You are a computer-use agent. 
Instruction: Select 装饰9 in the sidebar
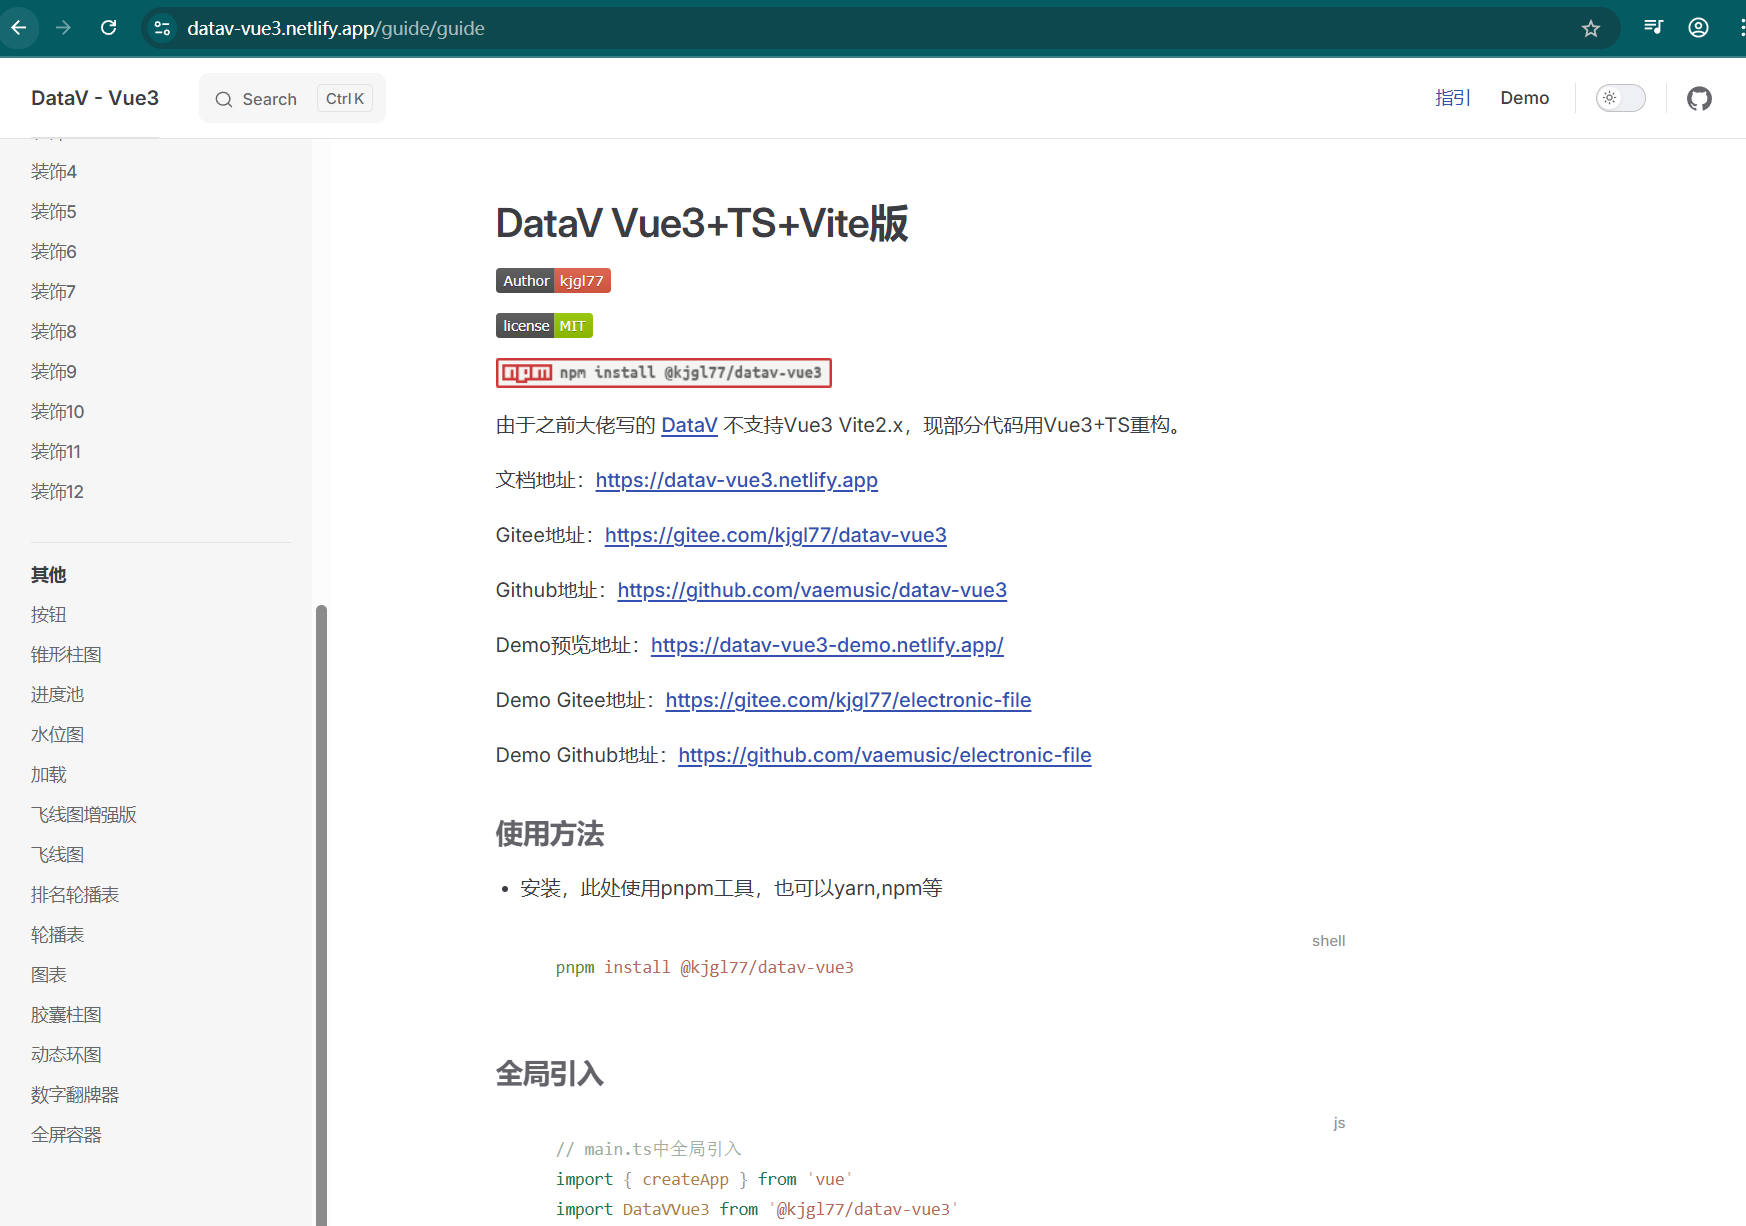point(54,372)
